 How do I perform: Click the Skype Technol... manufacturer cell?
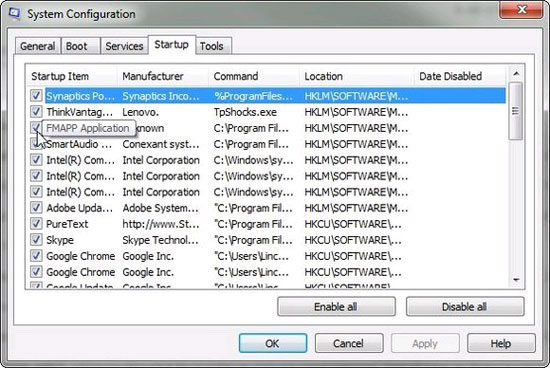[x=160, y=240]
